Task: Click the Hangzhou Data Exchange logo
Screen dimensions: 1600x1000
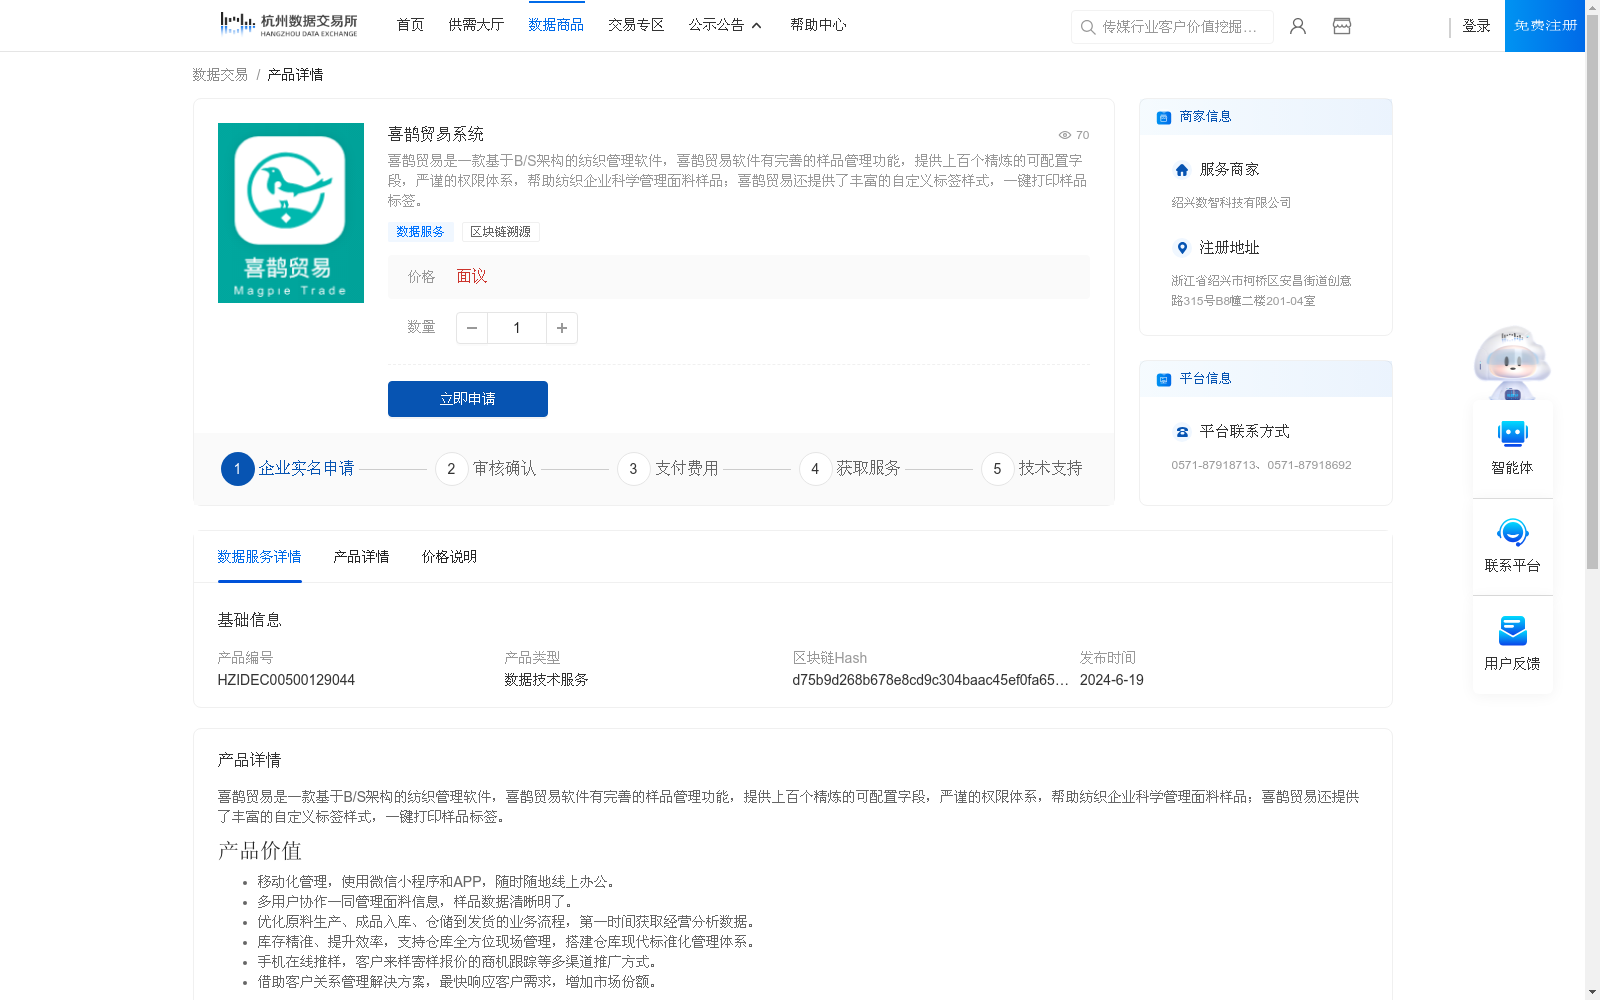Action: click(288, 25)
